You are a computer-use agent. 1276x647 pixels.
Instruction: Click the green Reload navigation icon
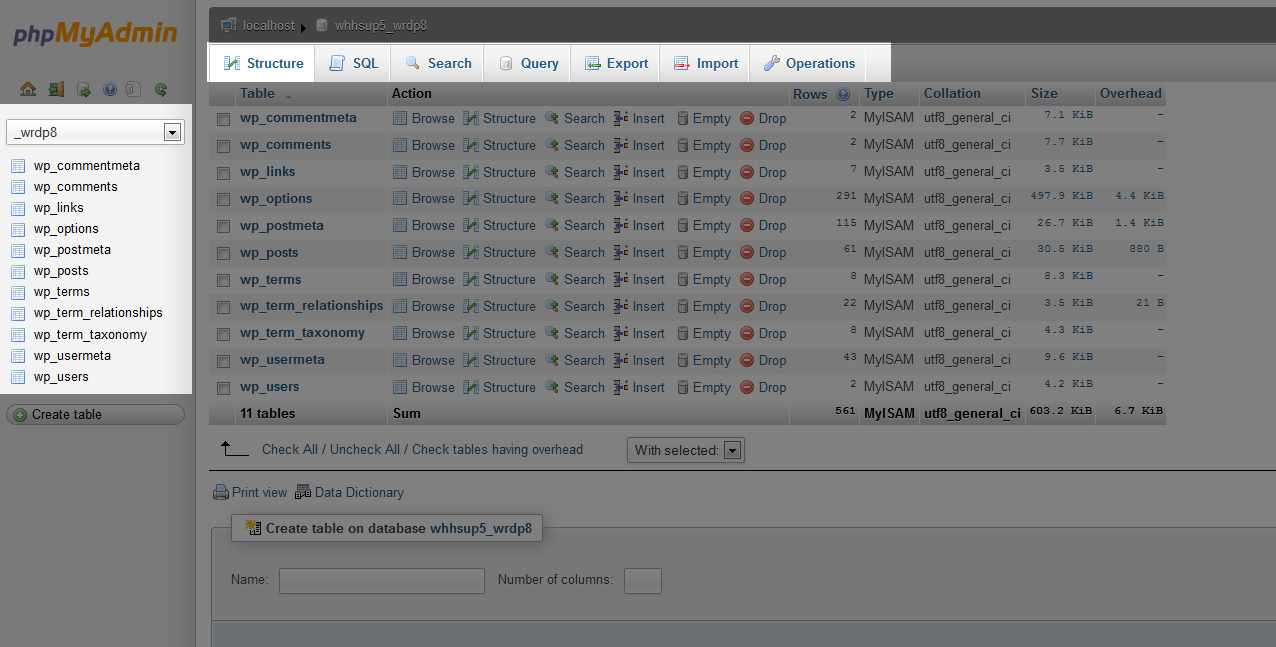click(x=160, y=89)
